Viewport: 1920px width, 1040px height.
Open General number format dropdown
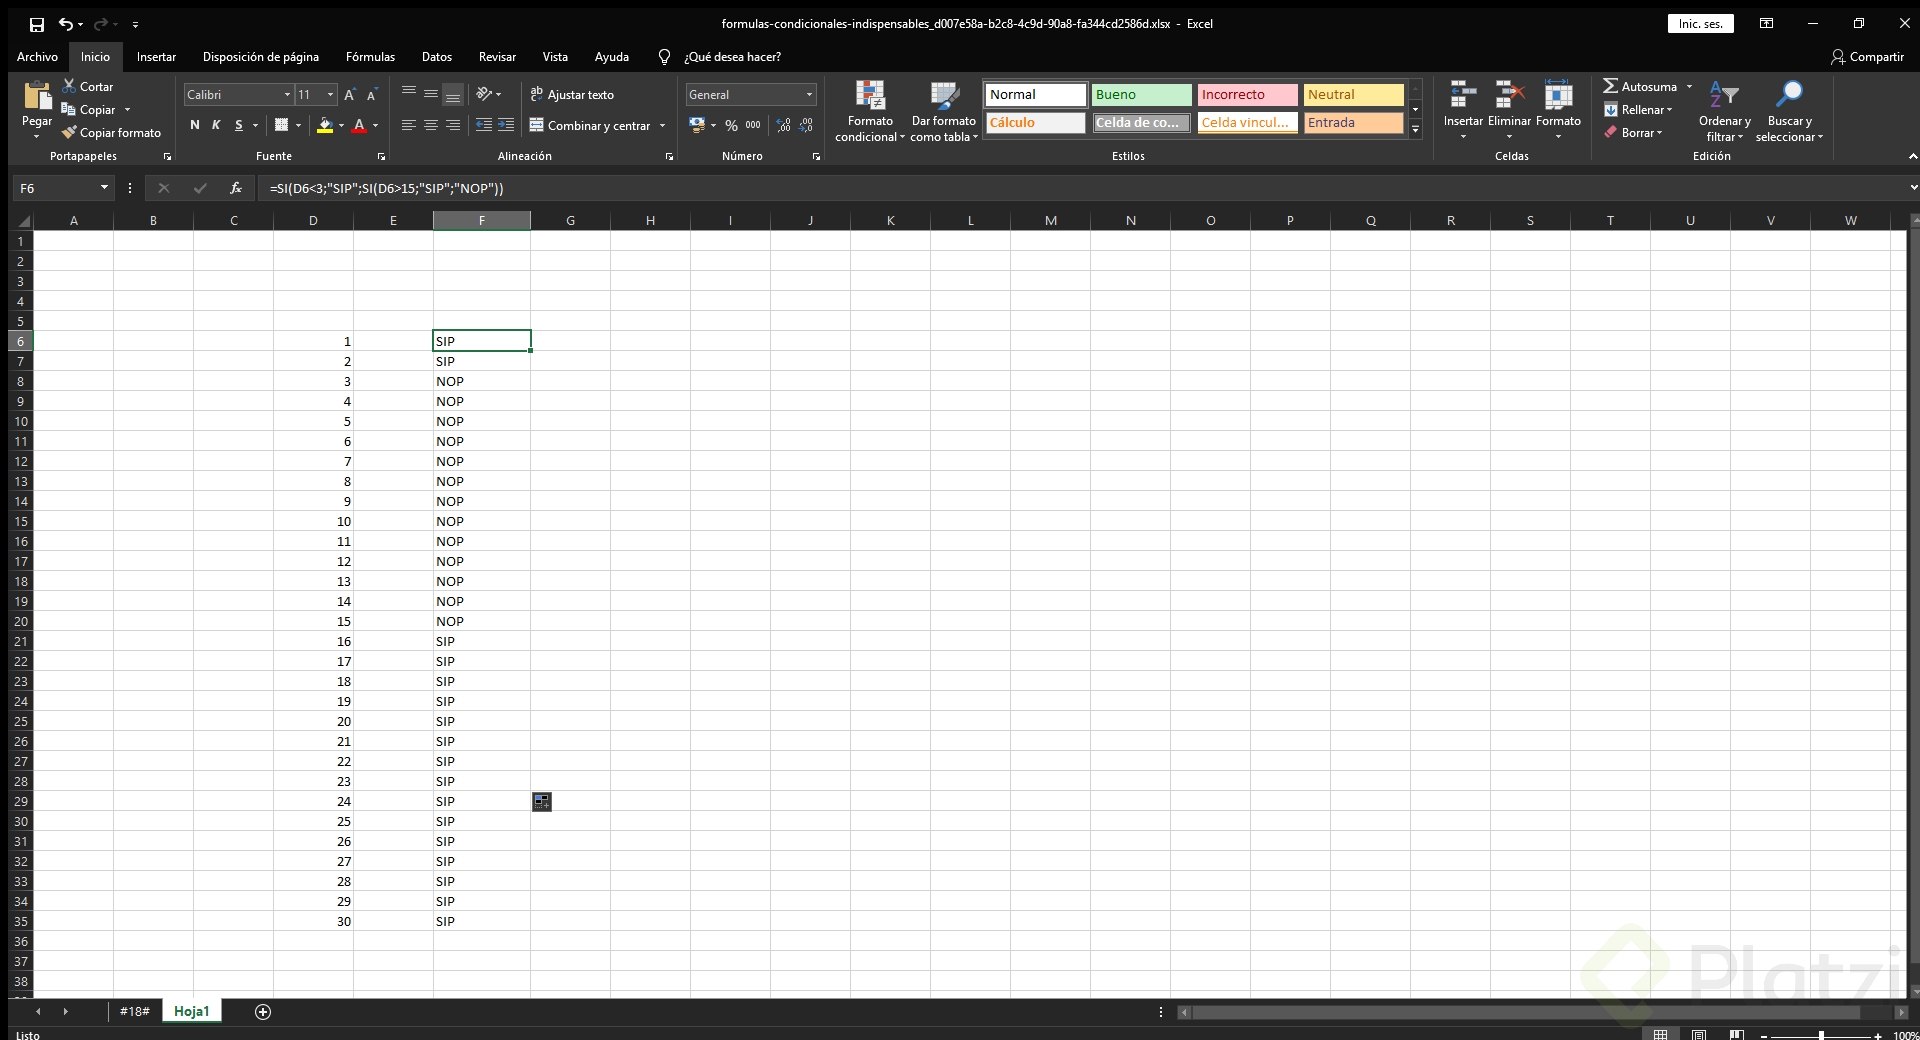click(809, 95)
